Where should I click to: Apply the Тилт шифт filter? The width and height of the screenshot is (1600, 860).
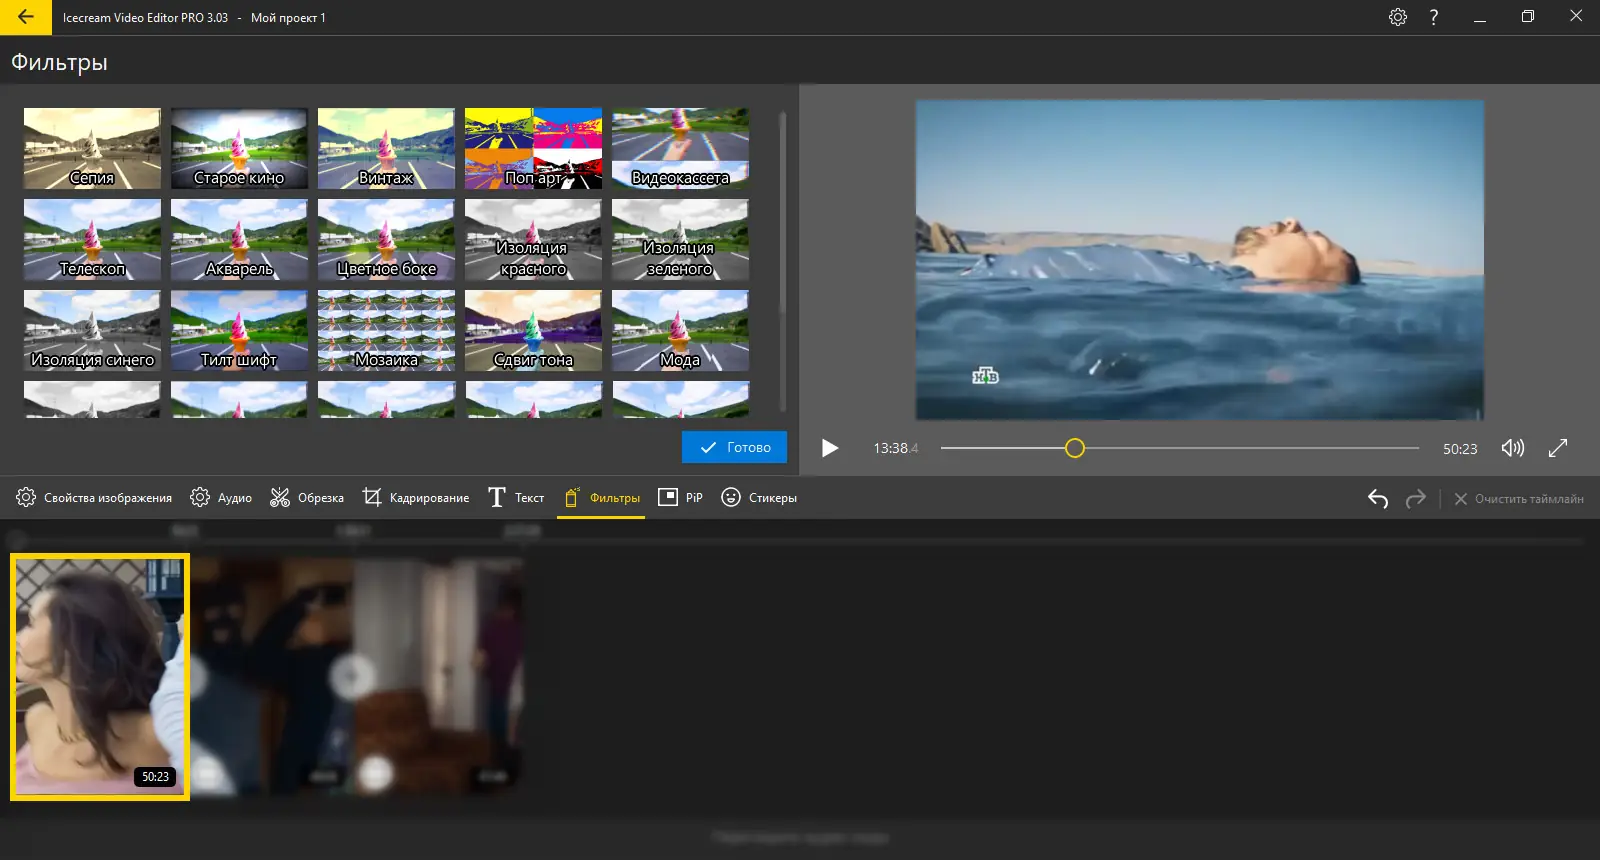coord(239,330)
